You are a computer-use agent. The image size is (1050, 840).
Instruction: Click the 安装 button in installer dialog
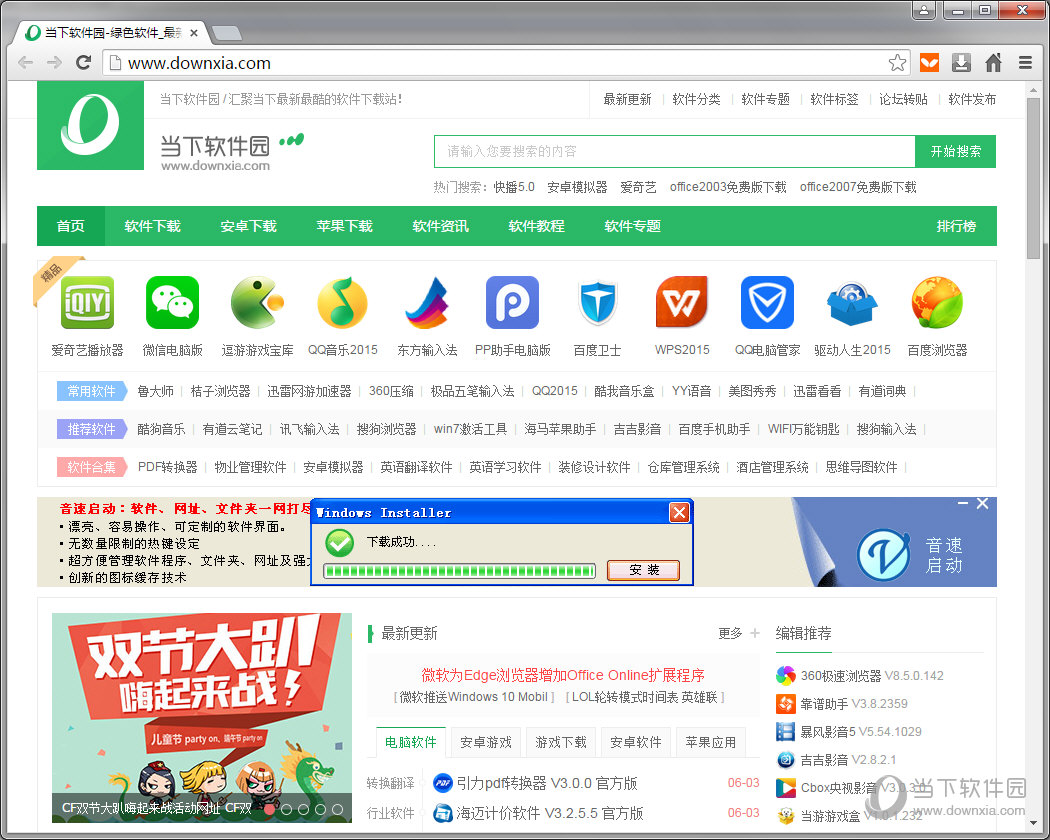pyautogui.click(x=644, y=570)
